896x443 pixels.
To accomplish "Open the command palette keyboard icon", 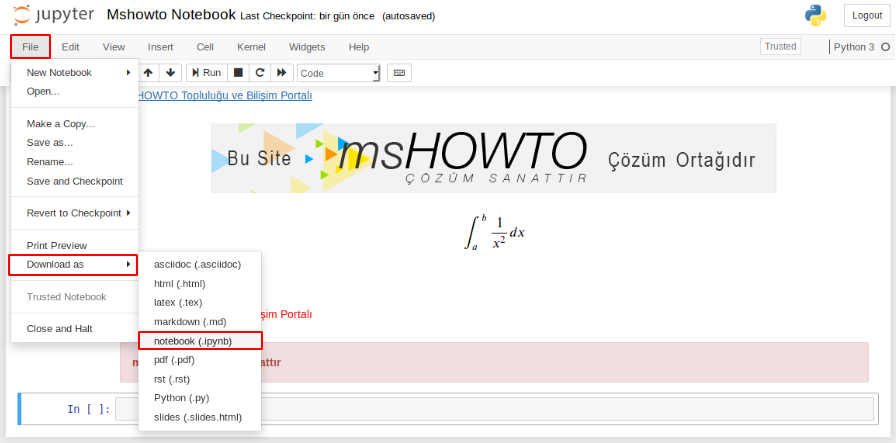I will pos(399,73).
